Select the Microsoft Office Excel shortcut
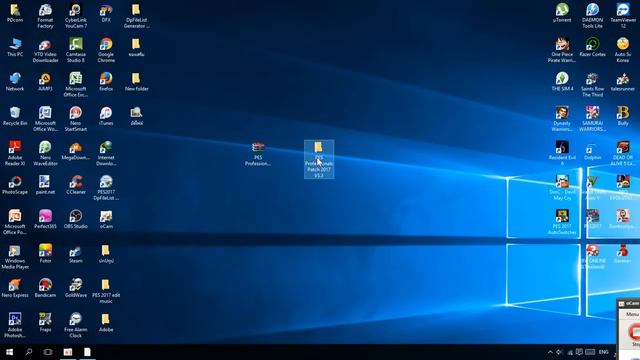640x360 pixels. tap(76, 85)
